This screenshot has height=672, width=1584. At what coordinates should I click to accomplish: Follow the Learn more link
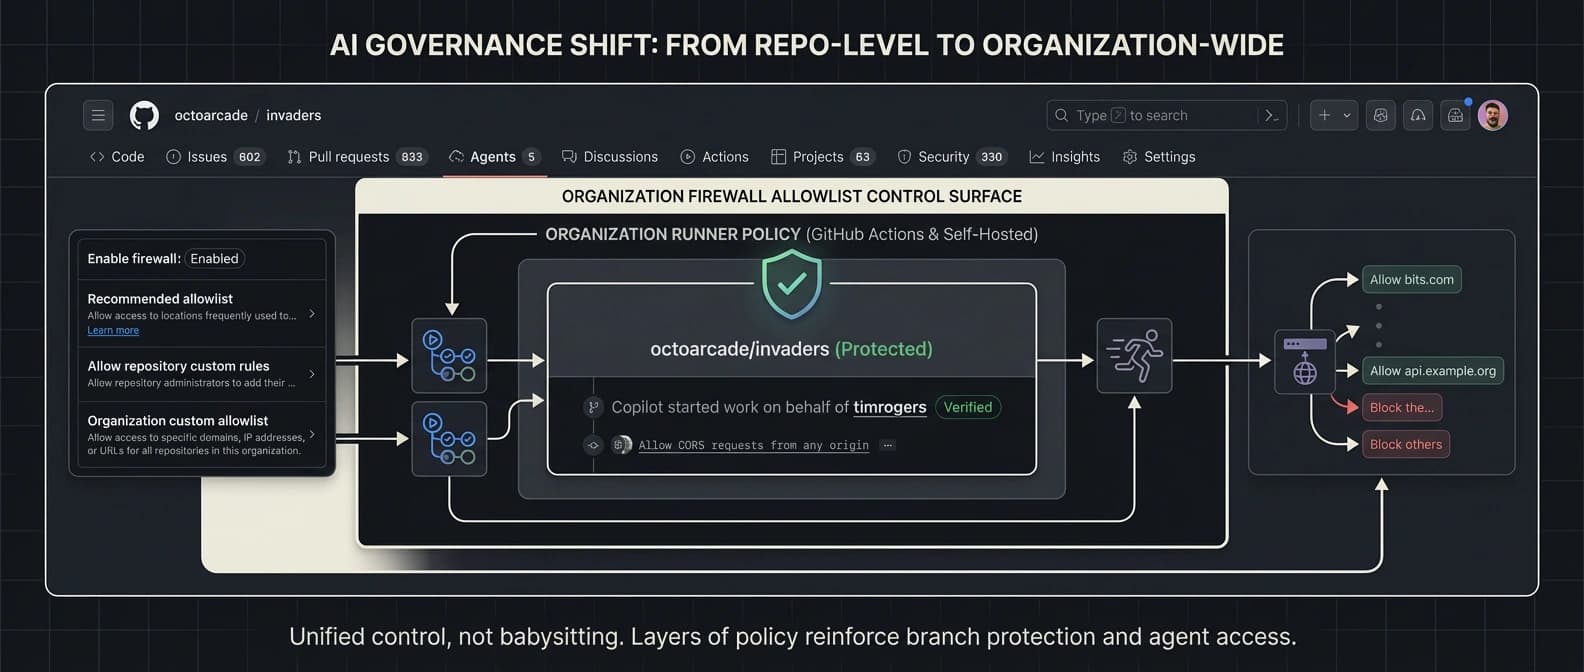(x=113, y=330)
